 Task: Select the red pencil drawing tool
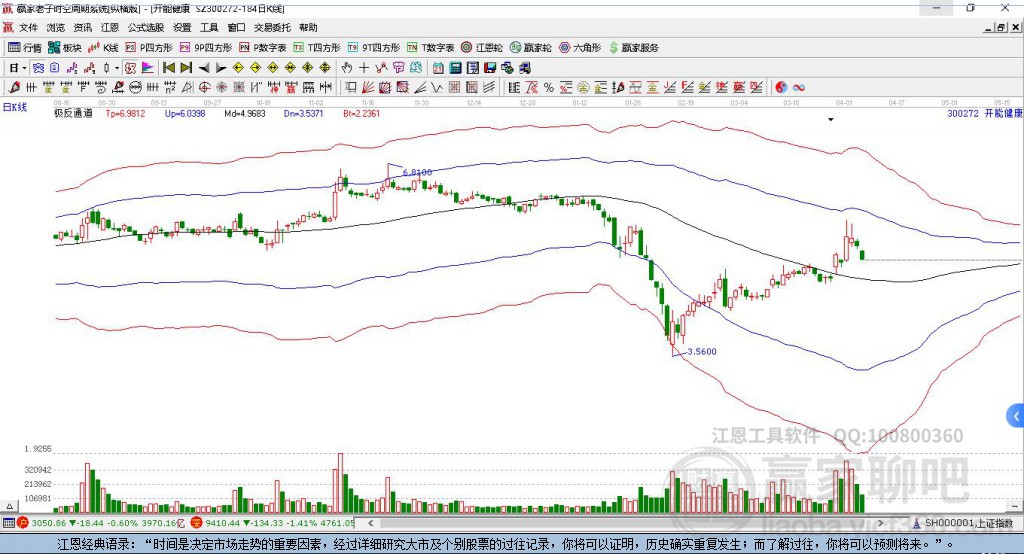[x=14, y=88]
